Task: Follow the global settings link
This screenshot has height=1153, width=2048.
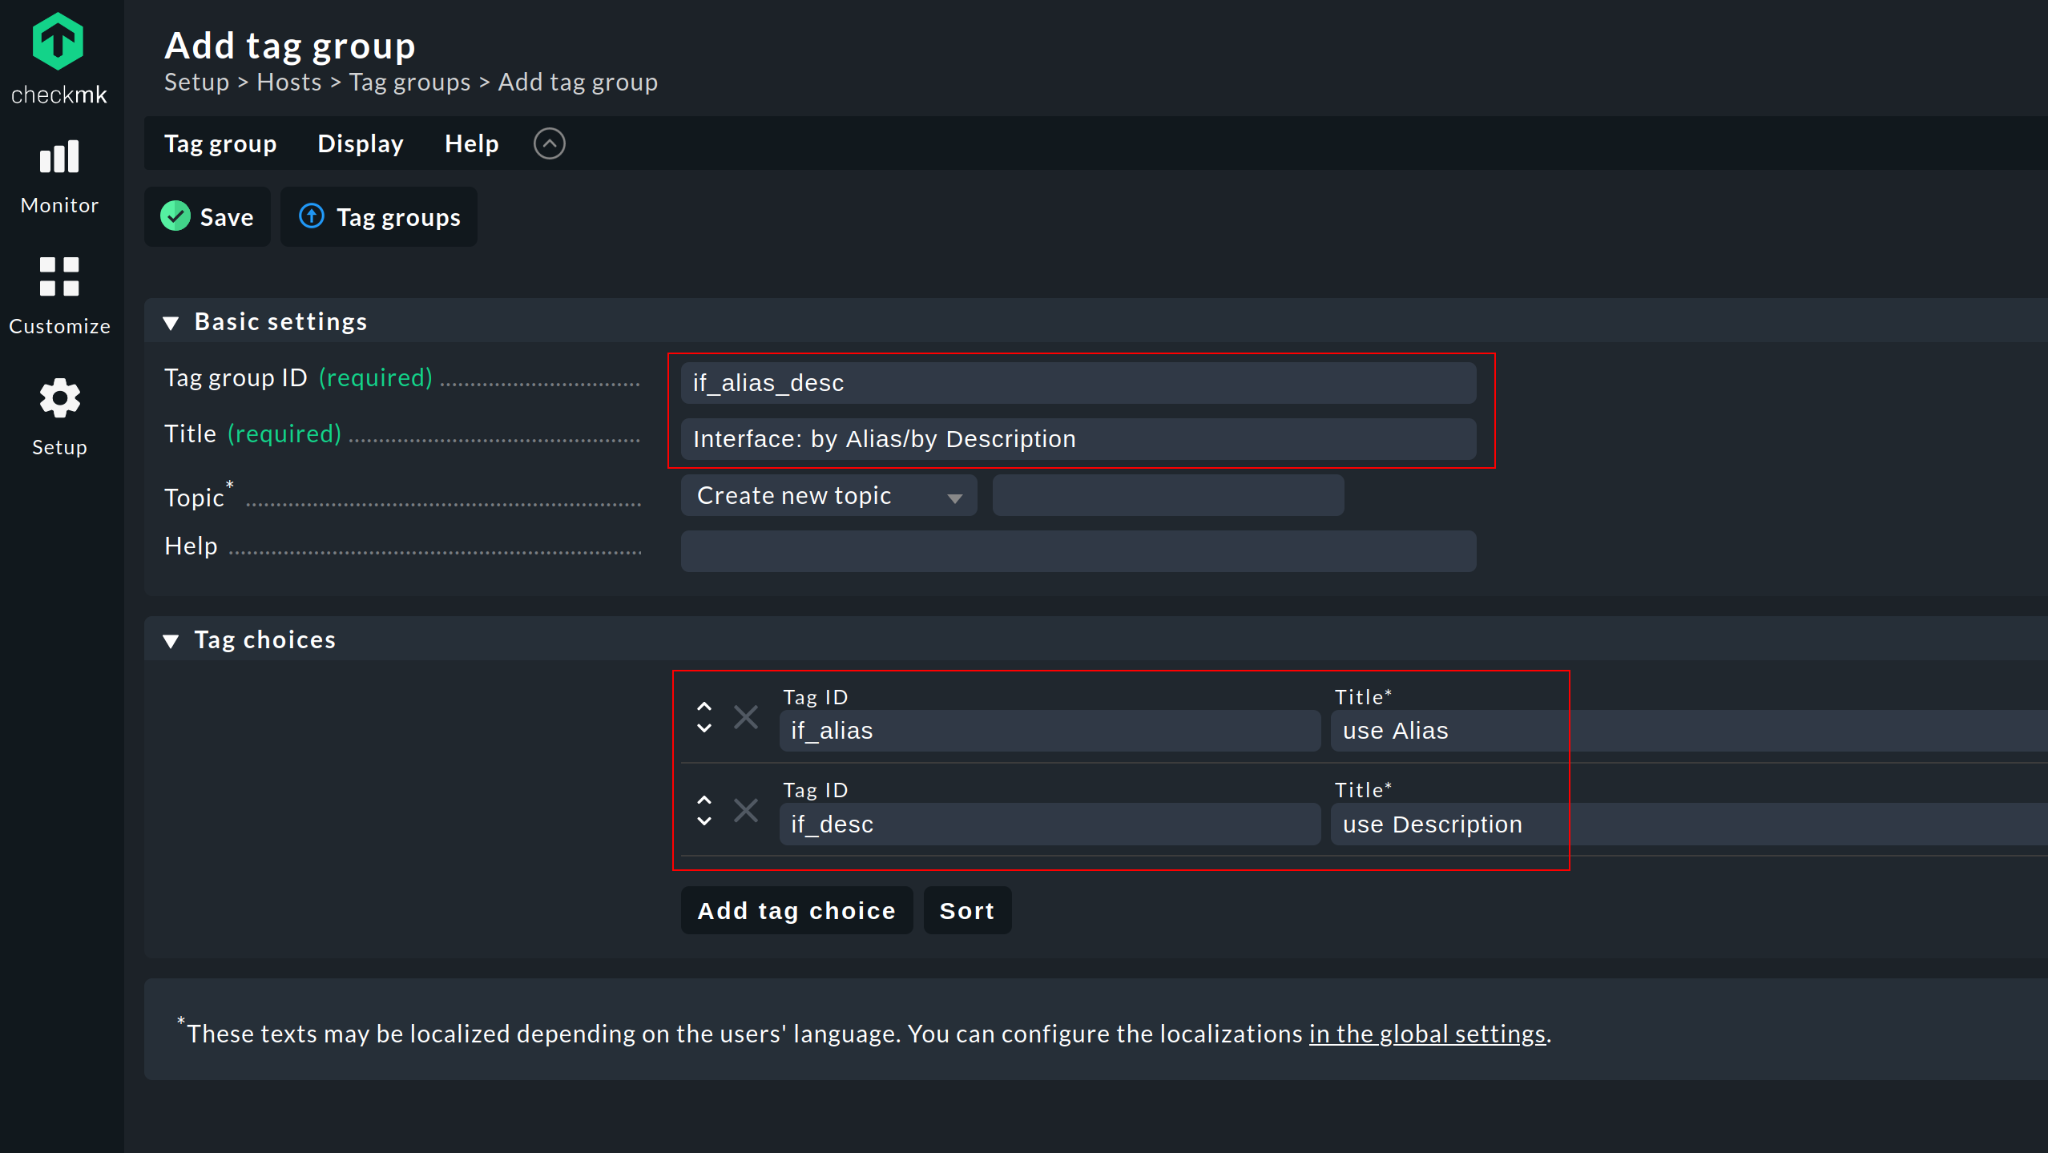Action: (1427, 1034)
